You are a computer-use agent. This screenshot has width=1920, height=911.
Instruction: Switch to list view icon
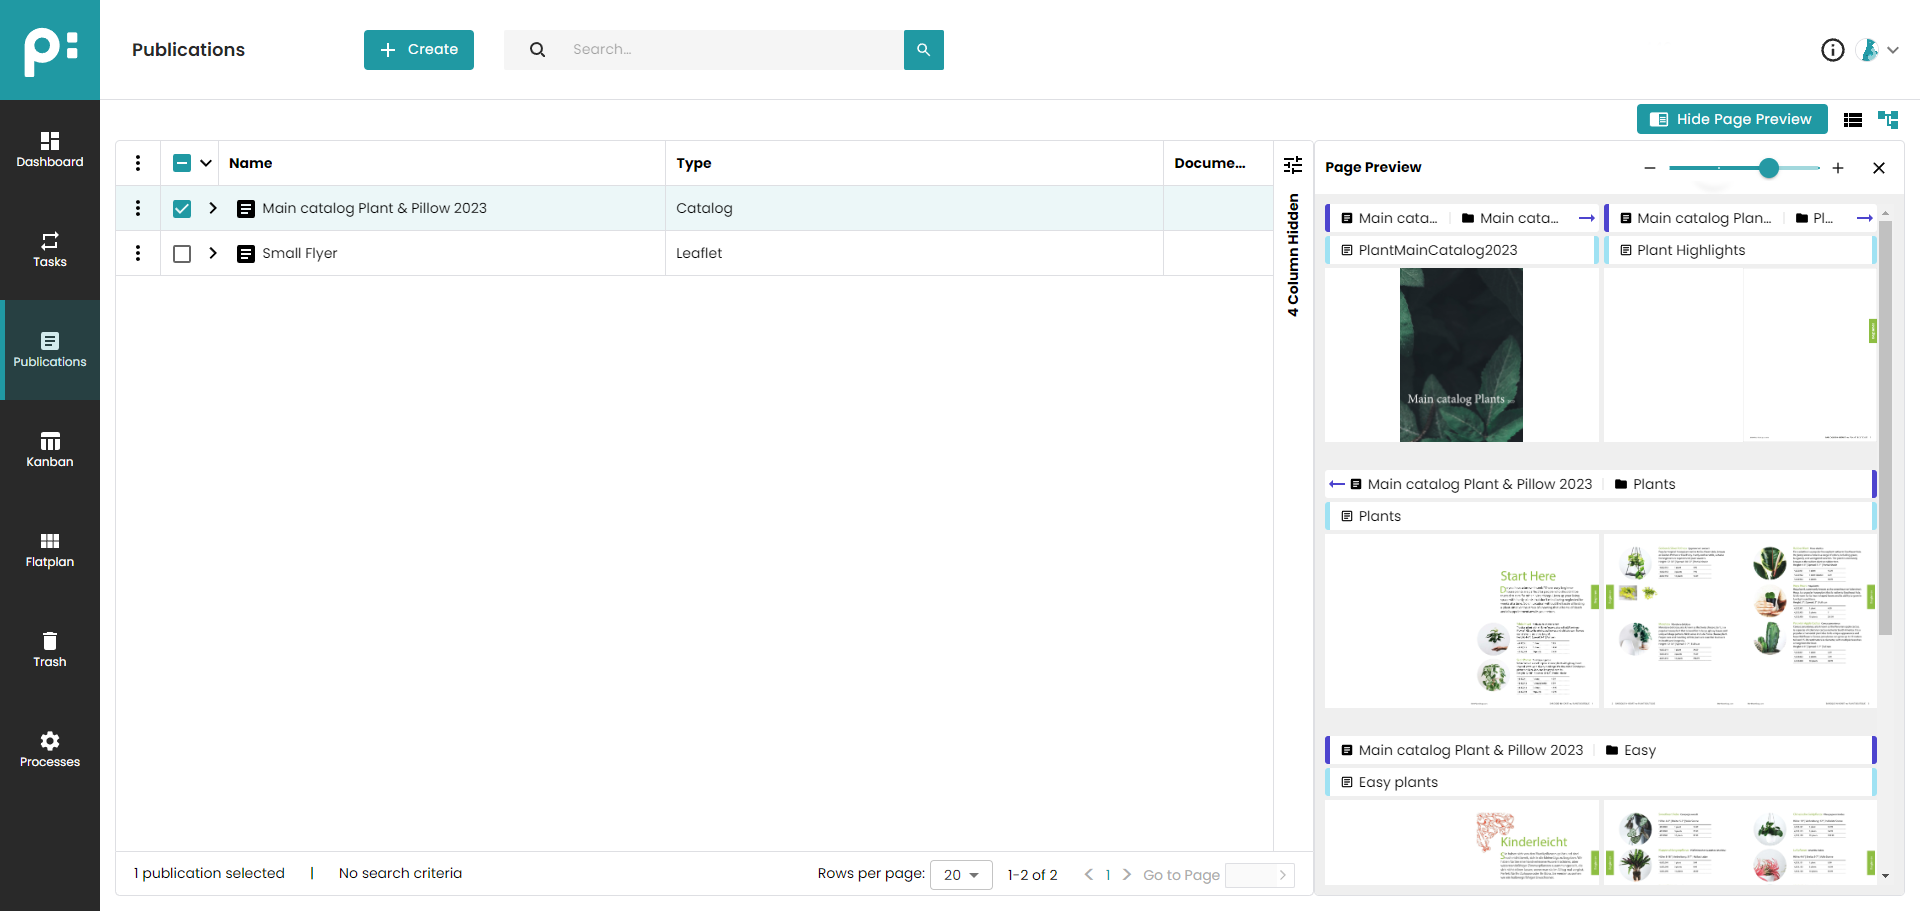[x=1853, y=120]
